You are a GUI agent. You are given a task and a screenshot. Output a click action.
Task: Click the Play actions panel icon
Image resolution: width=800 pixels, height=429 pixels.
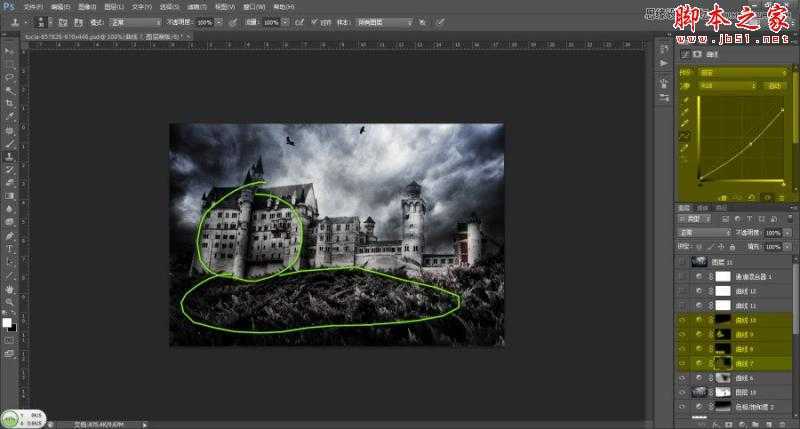click(x=663, y=63)
